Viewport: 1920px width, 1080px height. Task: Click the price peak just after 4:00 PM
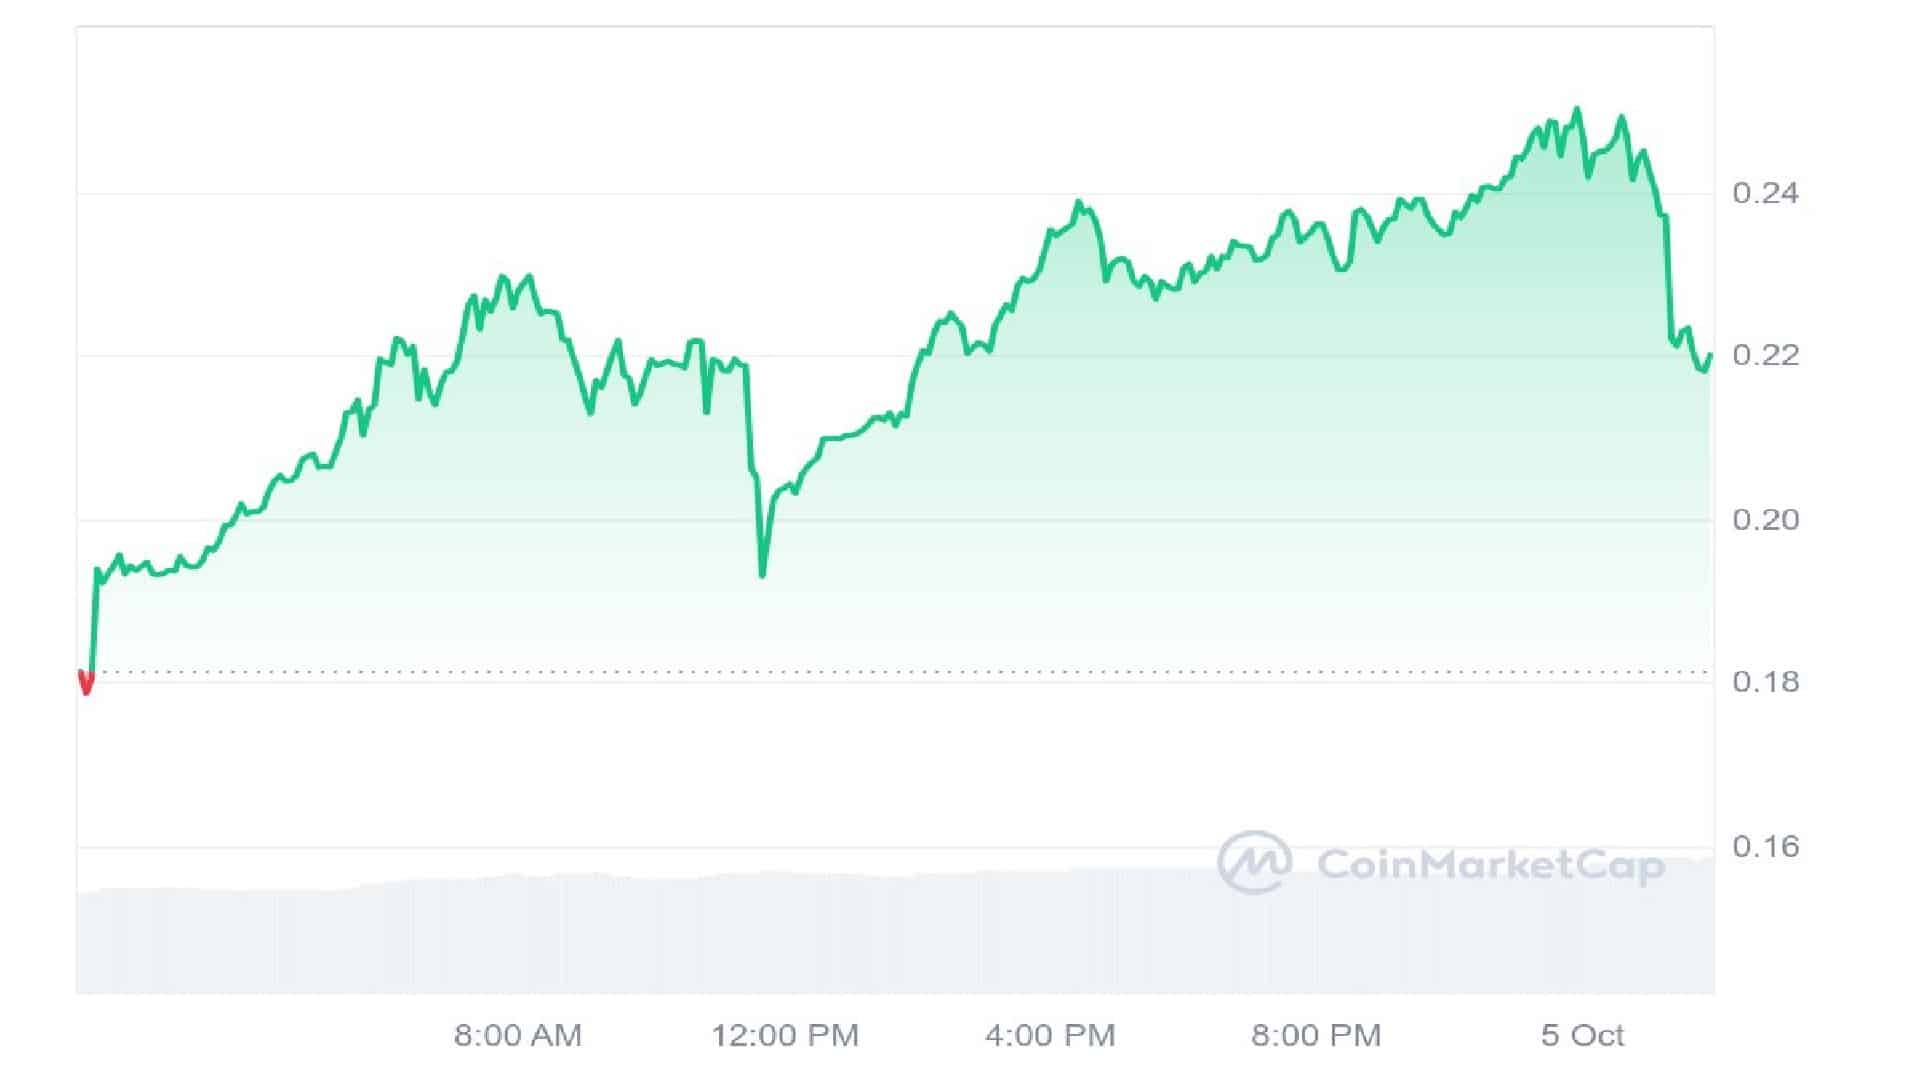click(x=1079, y=202)
